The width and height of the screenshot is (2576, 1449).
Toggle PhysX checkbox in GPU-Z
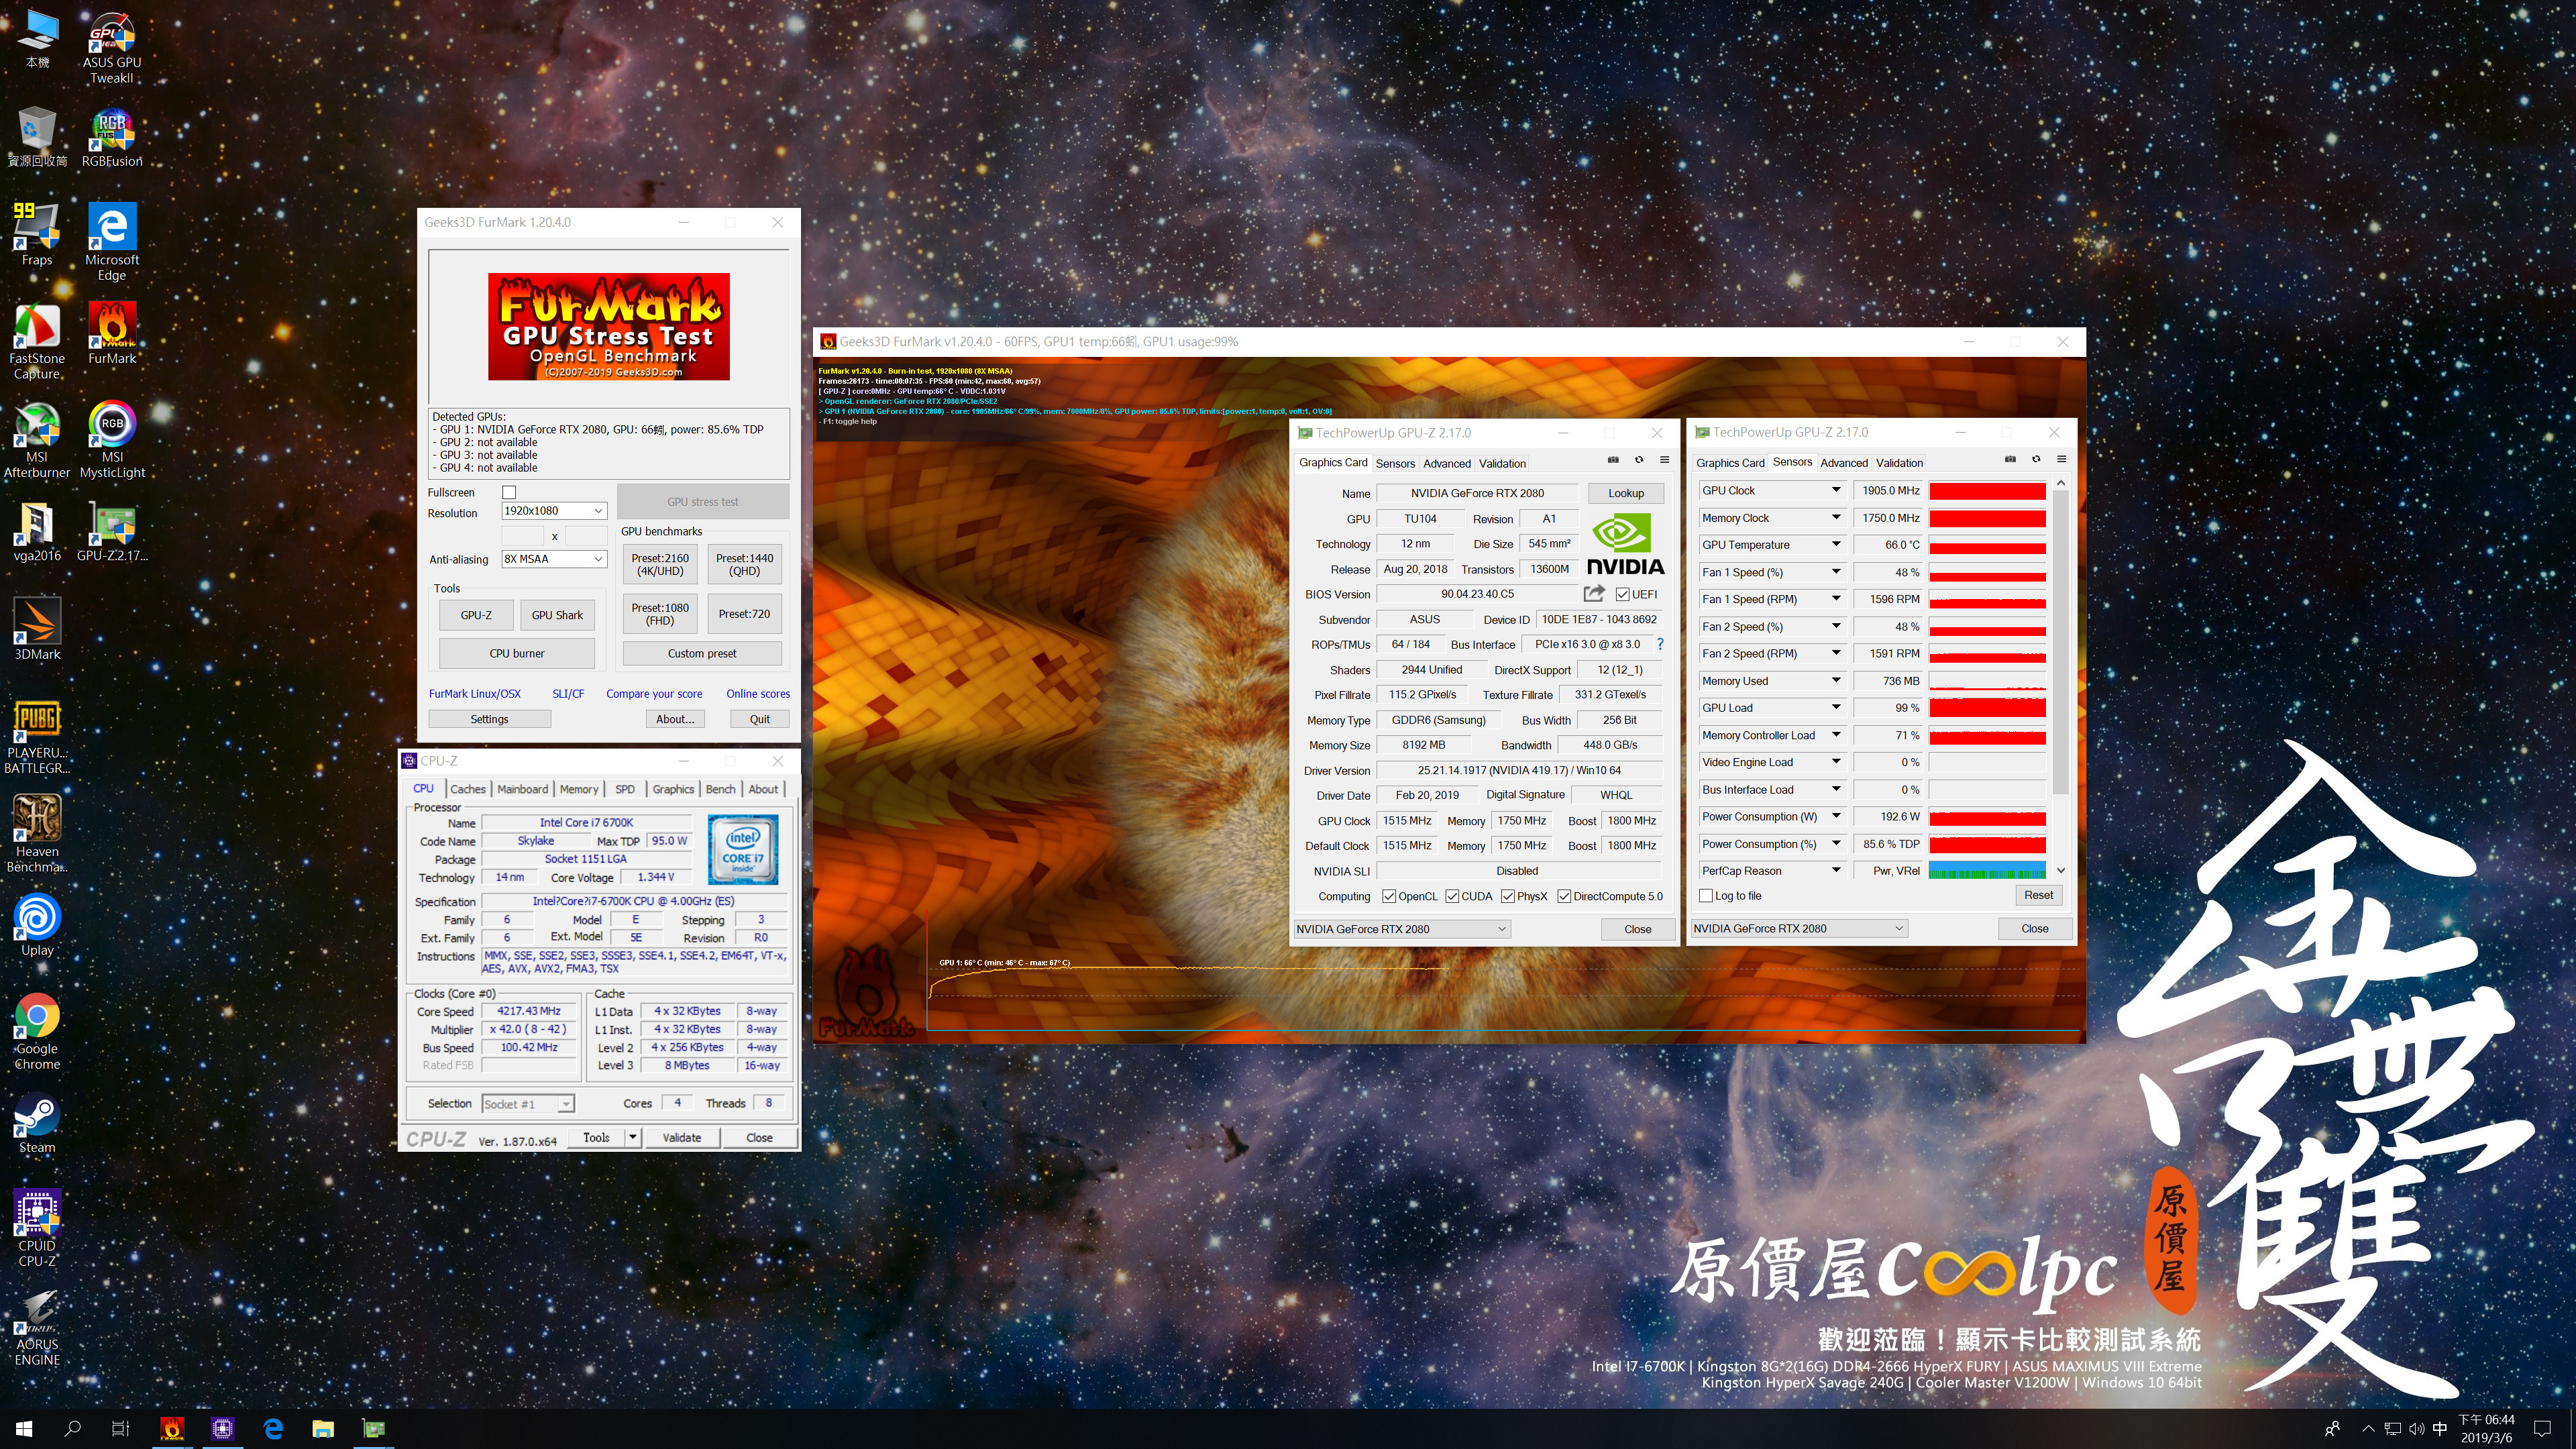[x=1507, y=896]
